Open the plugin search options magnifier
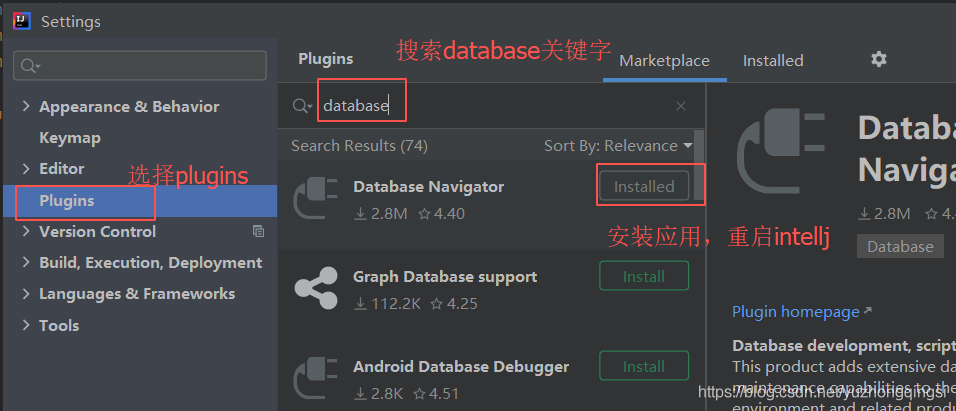Screen dimensions: 956x411 pyautogui.click(x=302, y=106)
